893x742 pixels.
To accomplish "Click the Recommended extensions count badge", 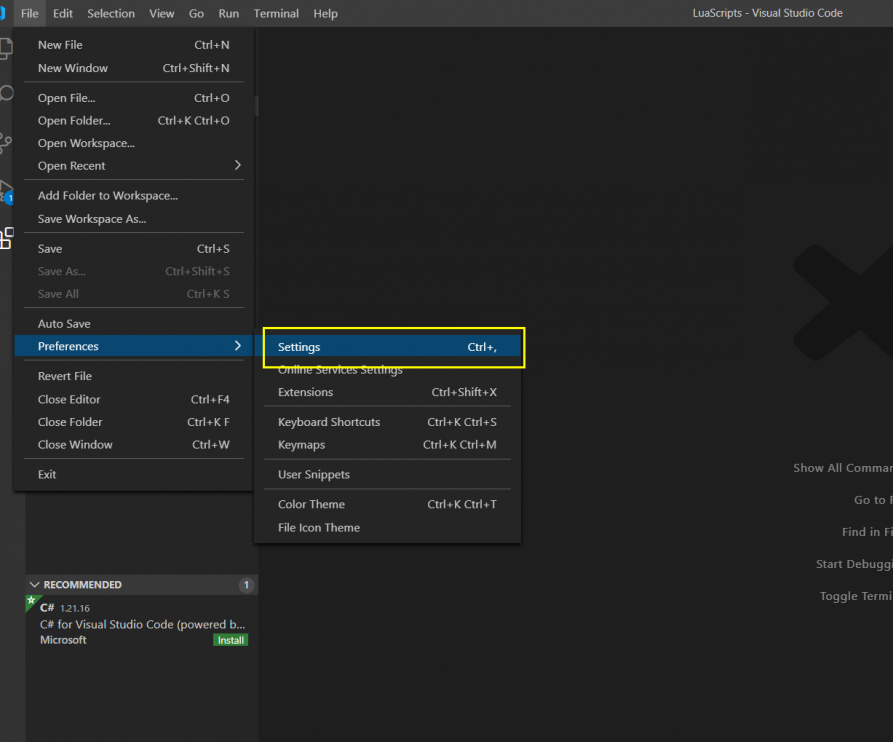I will click(x=246, y=585).
